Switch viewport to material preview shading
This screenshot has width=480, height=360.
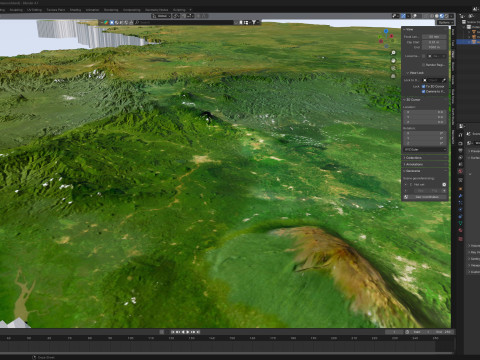tap(442, 16)
